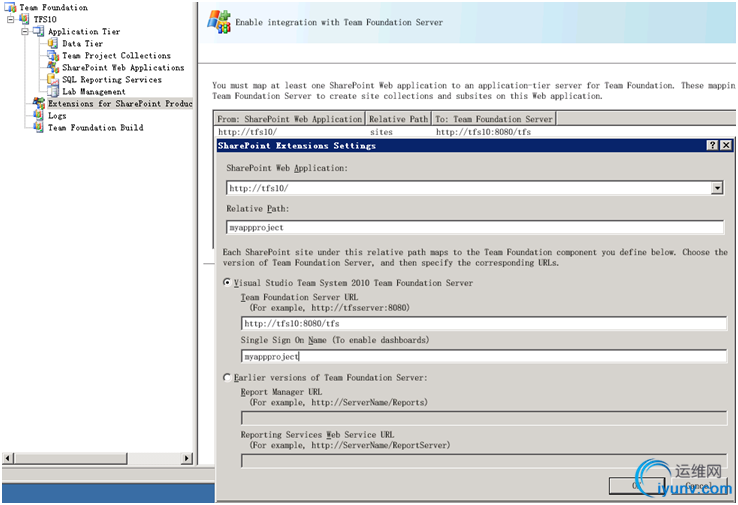The height and width of the screenshot is (505, 738).
Task: Select the http://tfs10/ mapping row cell
Action: point(248,132)
